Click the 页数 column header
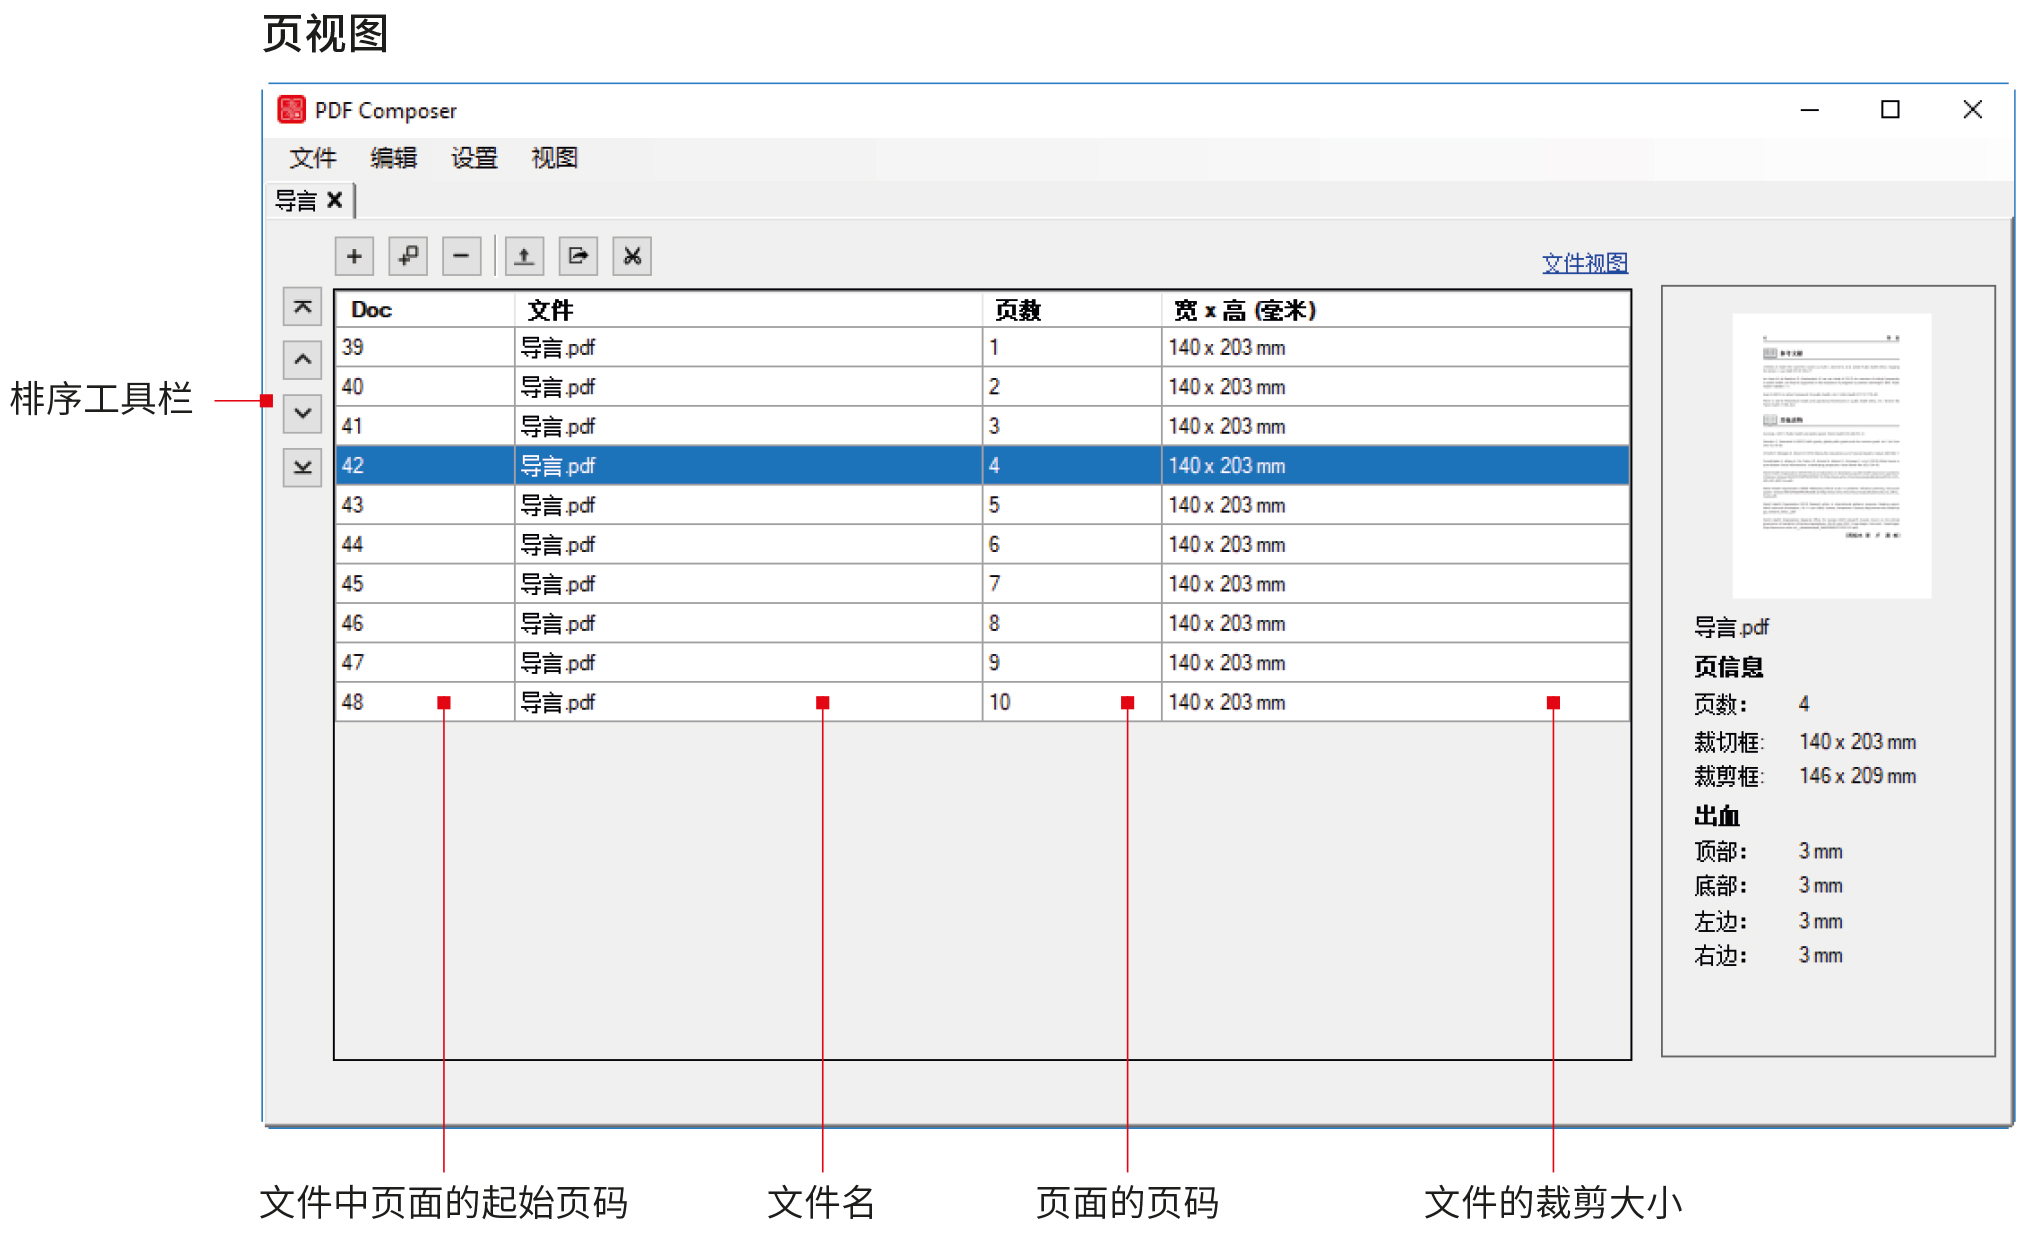This screenshot has height=1234, width=2028. pyautogui.click(x=1018, y=310)
